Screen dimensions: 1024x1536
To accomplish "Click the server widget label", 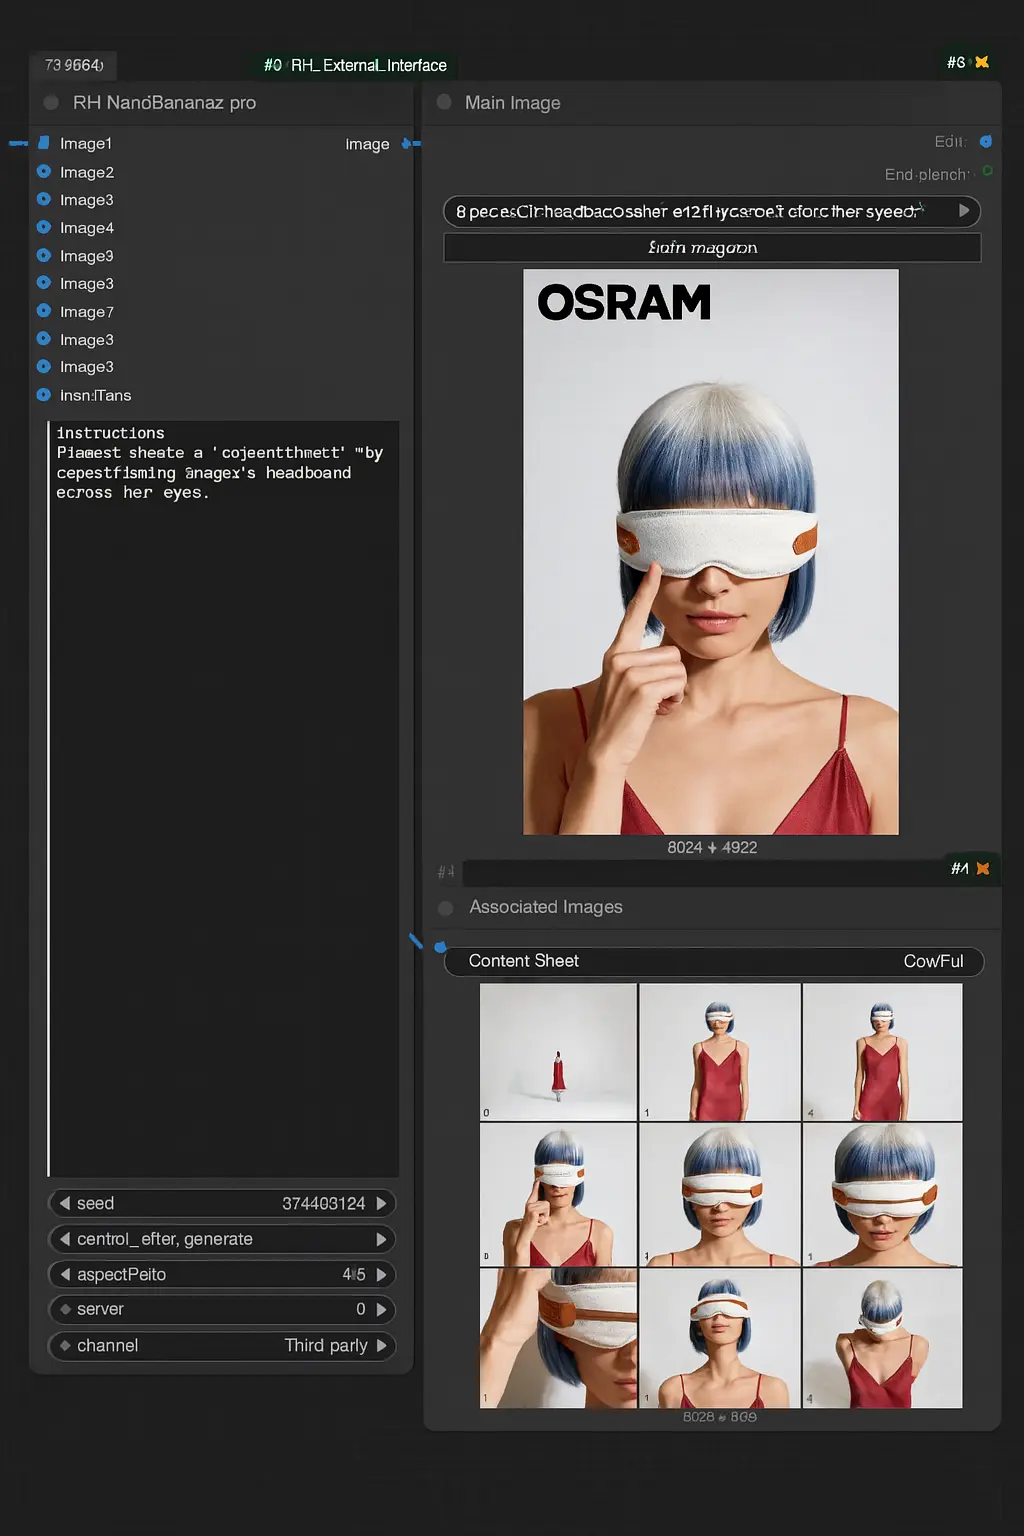I will pos(100,1309).
